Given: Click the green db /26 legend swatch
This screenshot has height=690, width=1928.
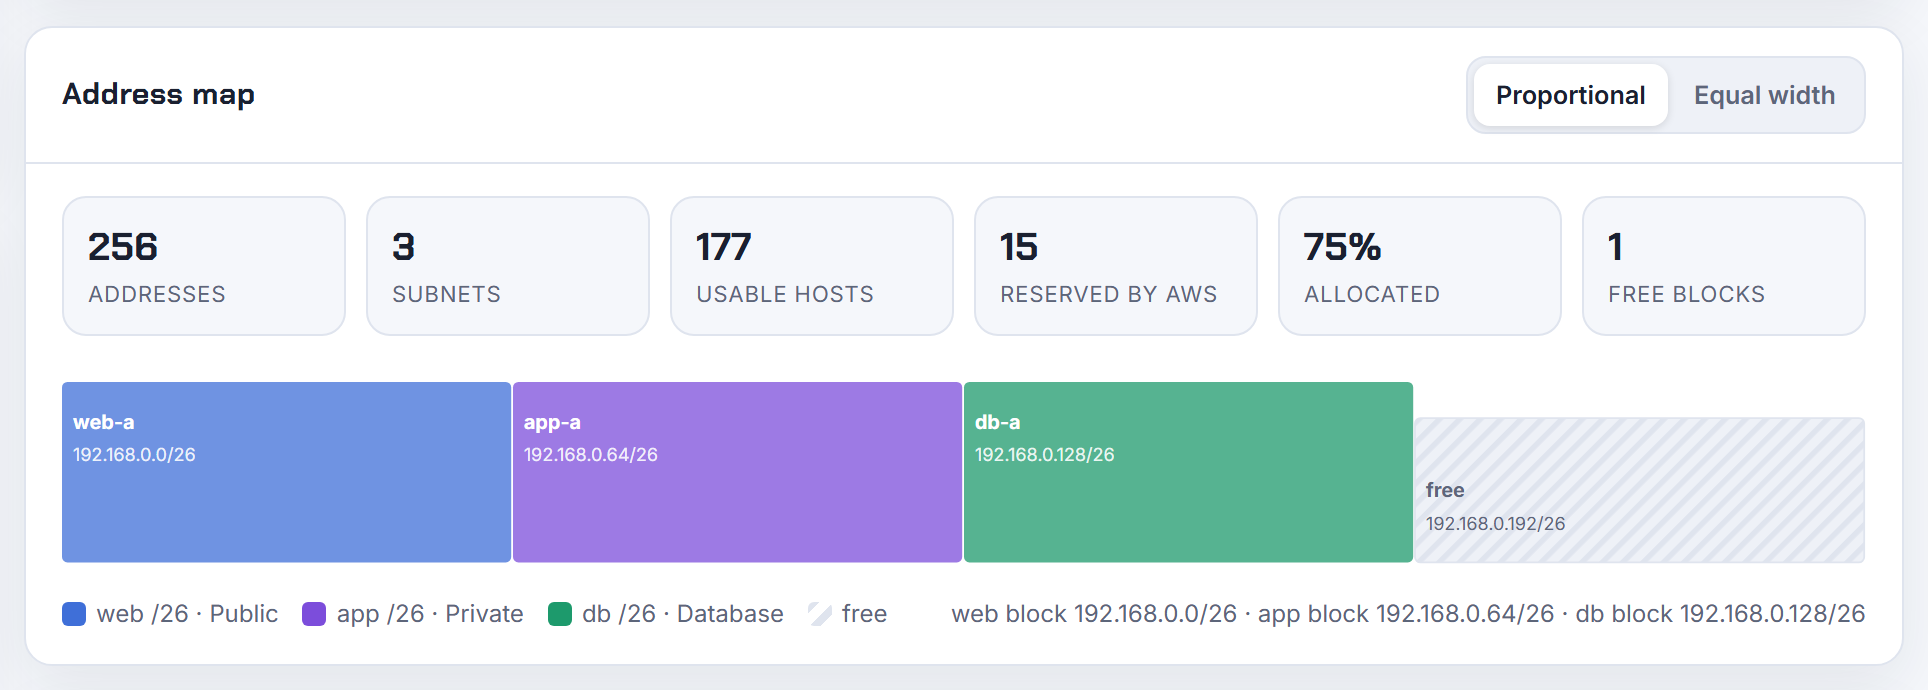Looking at the screenshot, I should click(x=560, y=614).
